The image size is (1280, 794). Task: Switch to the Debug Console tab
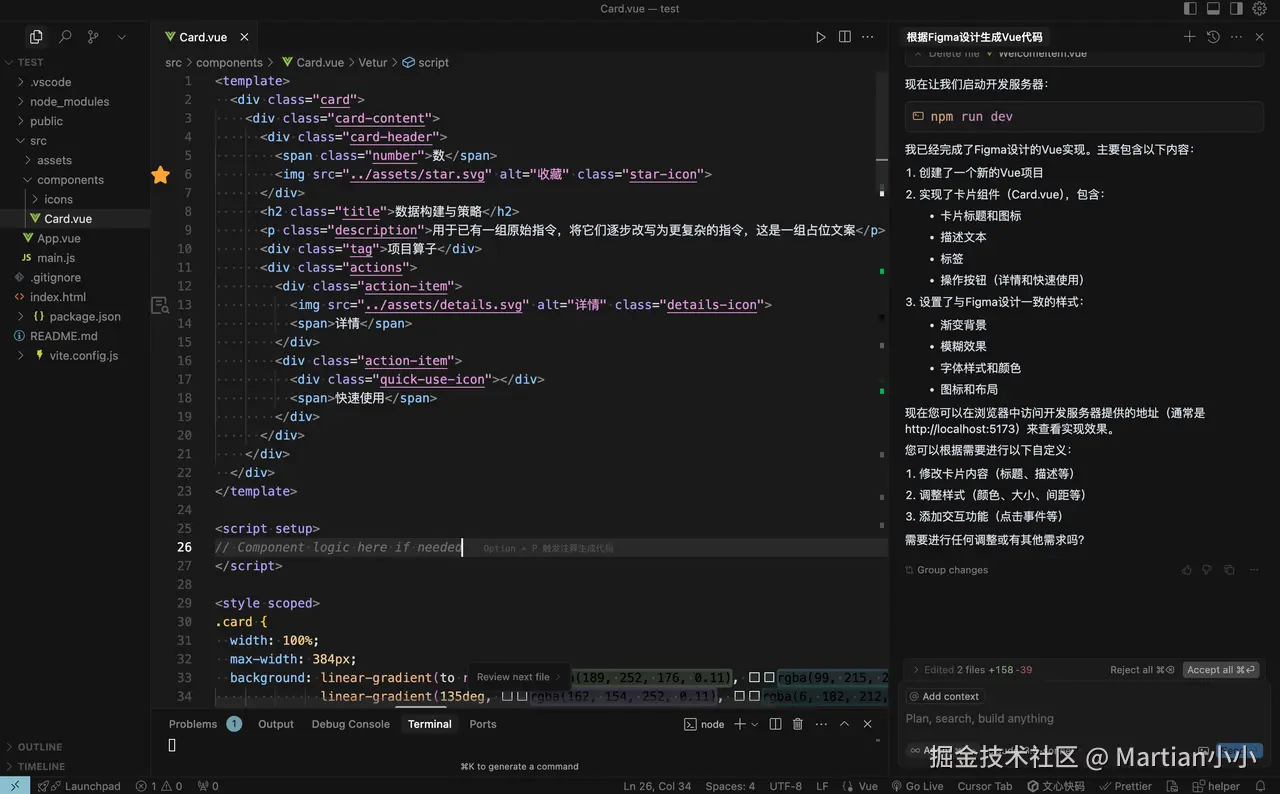coord(350,724)
